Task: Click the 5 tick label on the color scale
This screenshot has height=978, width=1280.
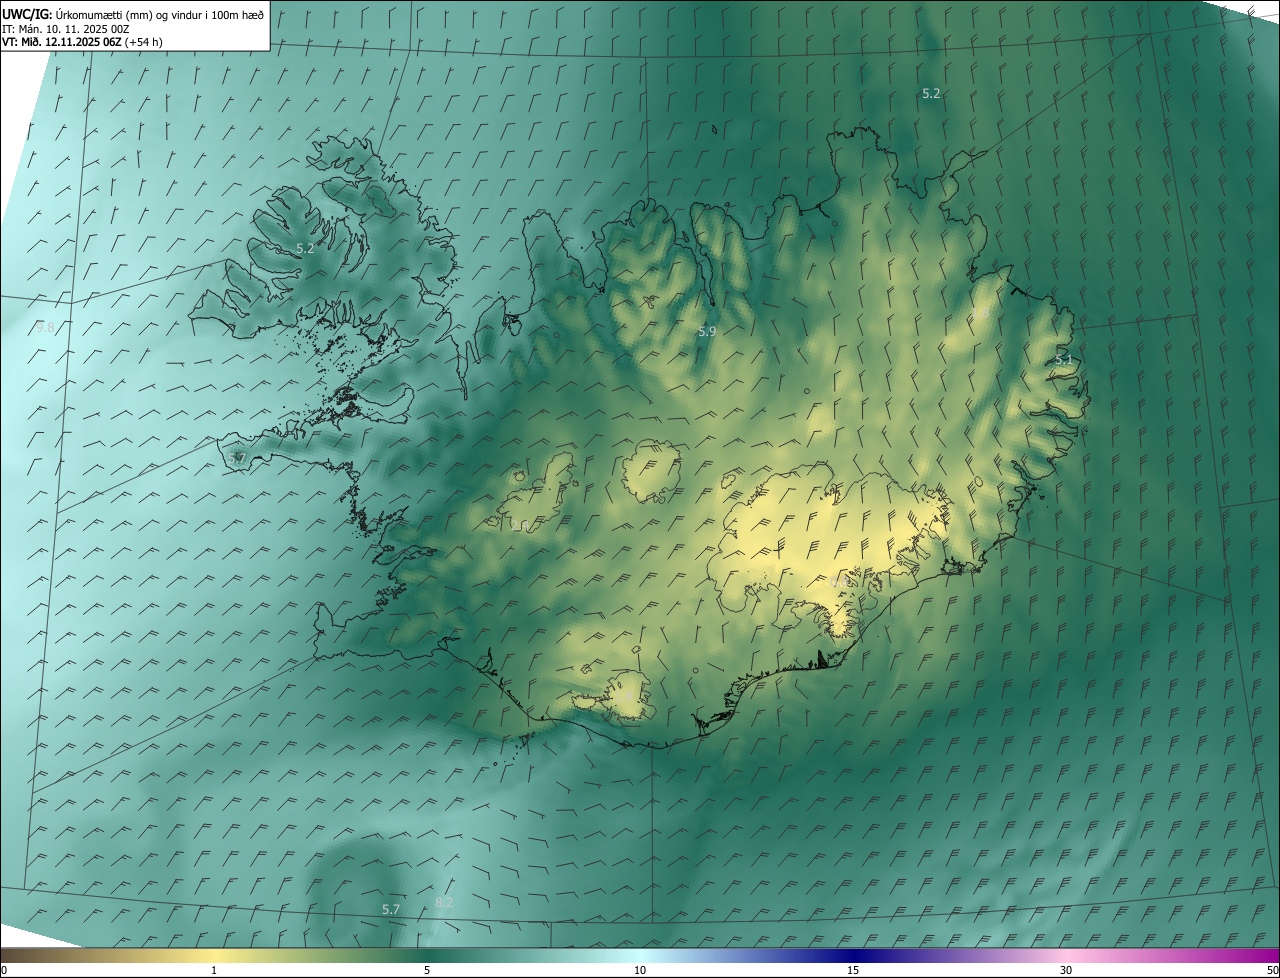Action: click(x=427, y=970)
